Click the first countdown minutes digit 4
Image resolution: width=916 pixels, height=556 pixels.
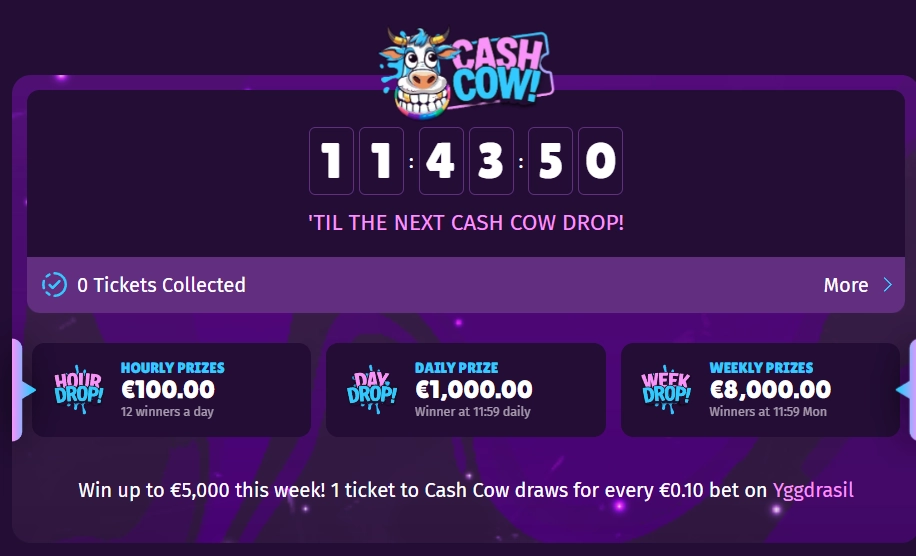tap(440, 161)
